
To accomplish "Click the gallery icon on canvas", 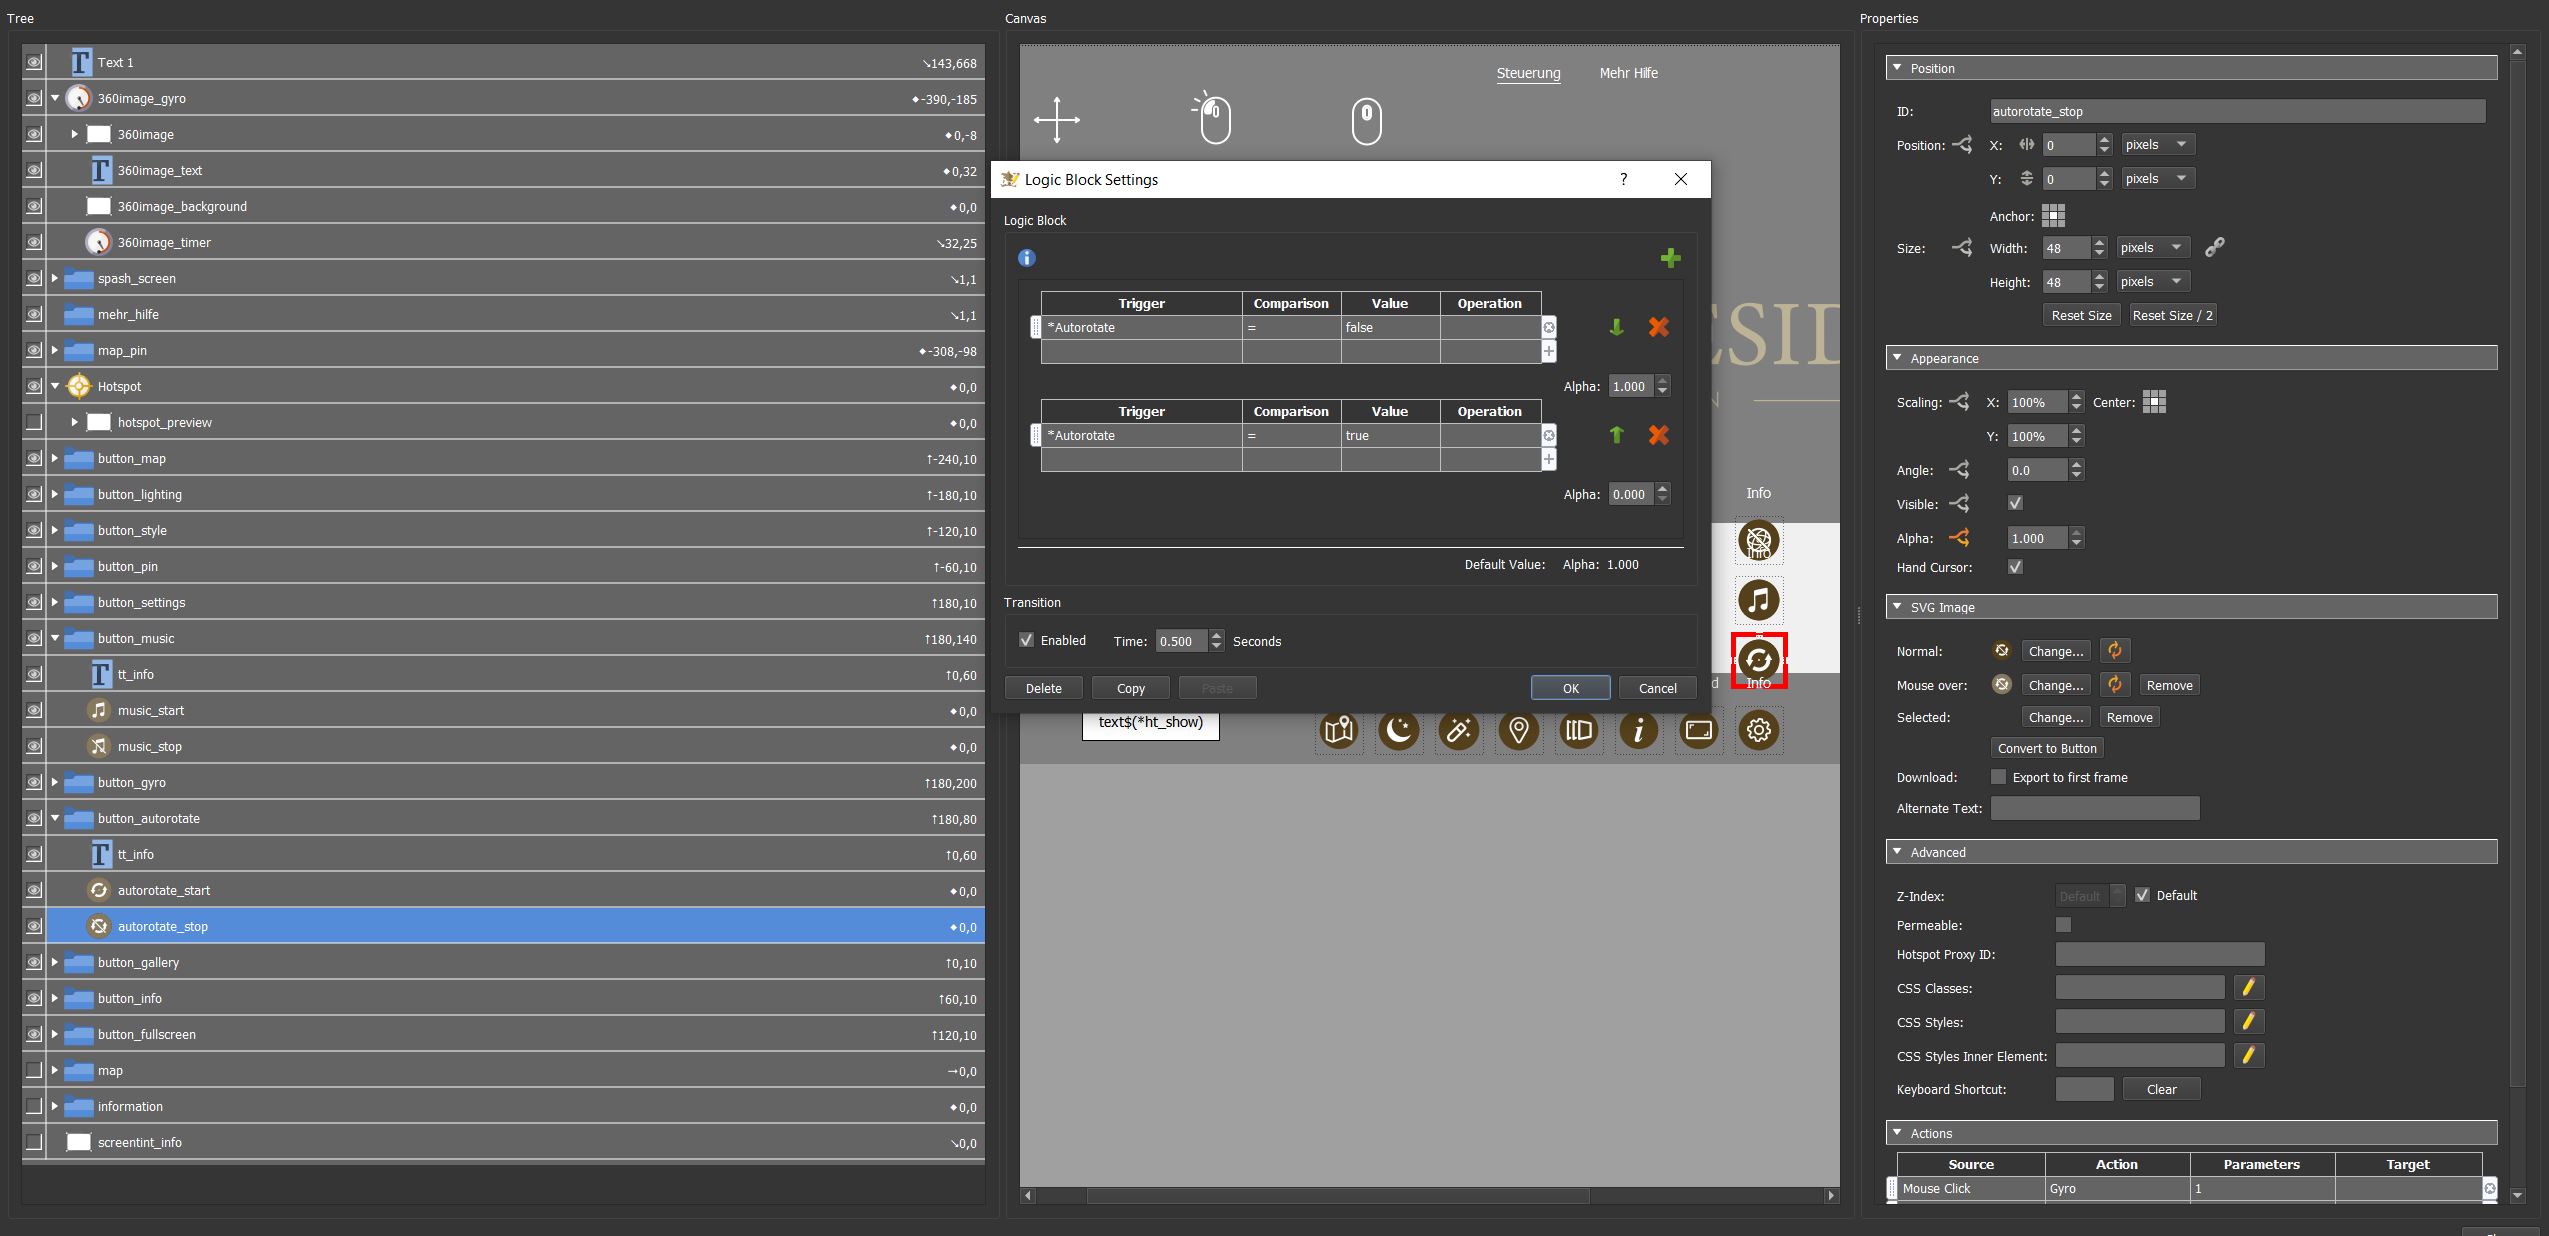I will click(1579, 731).
